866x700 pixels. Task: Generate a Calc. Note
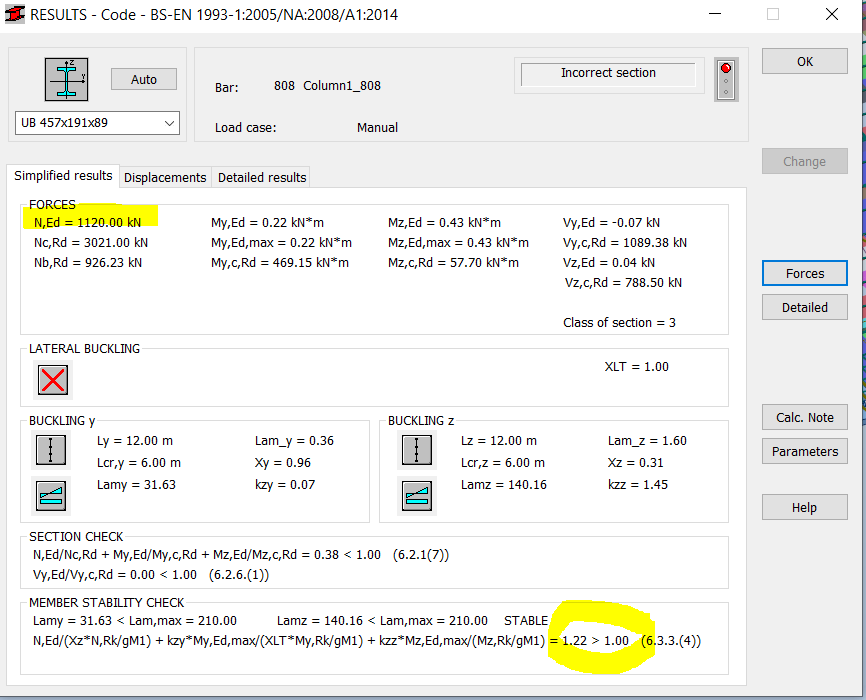click(x=804, y=417)
